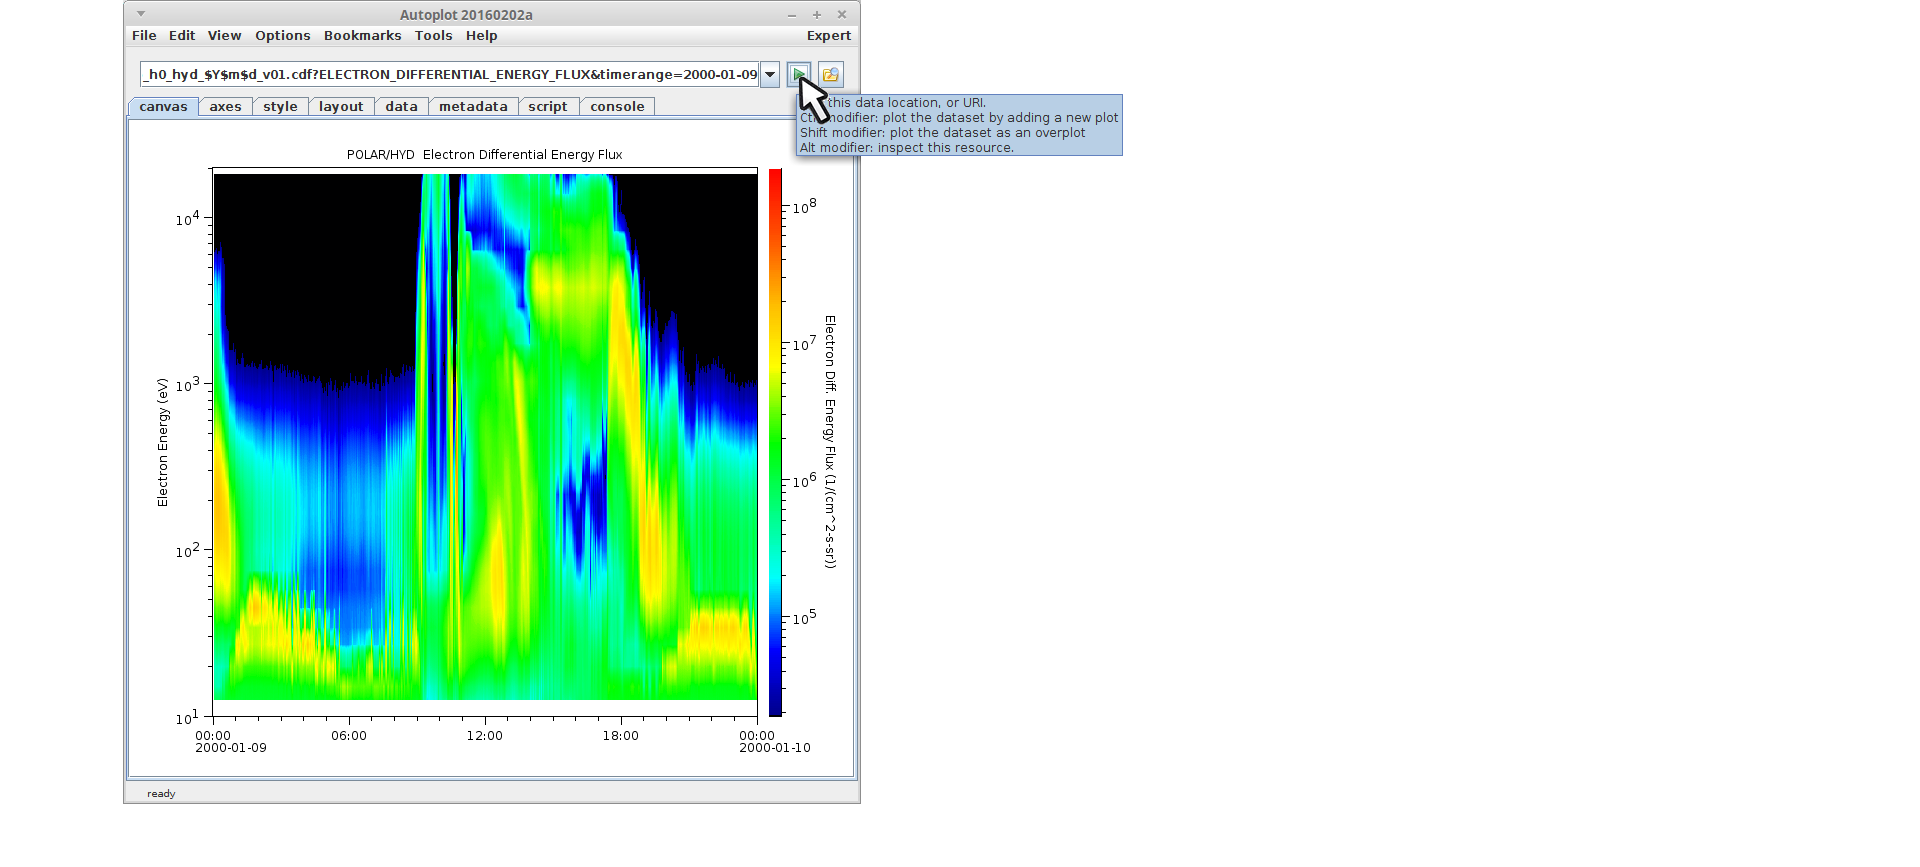Switch to the metadata tab
1920x867 pixels.
pyautogui.click(x=473, y=107)
